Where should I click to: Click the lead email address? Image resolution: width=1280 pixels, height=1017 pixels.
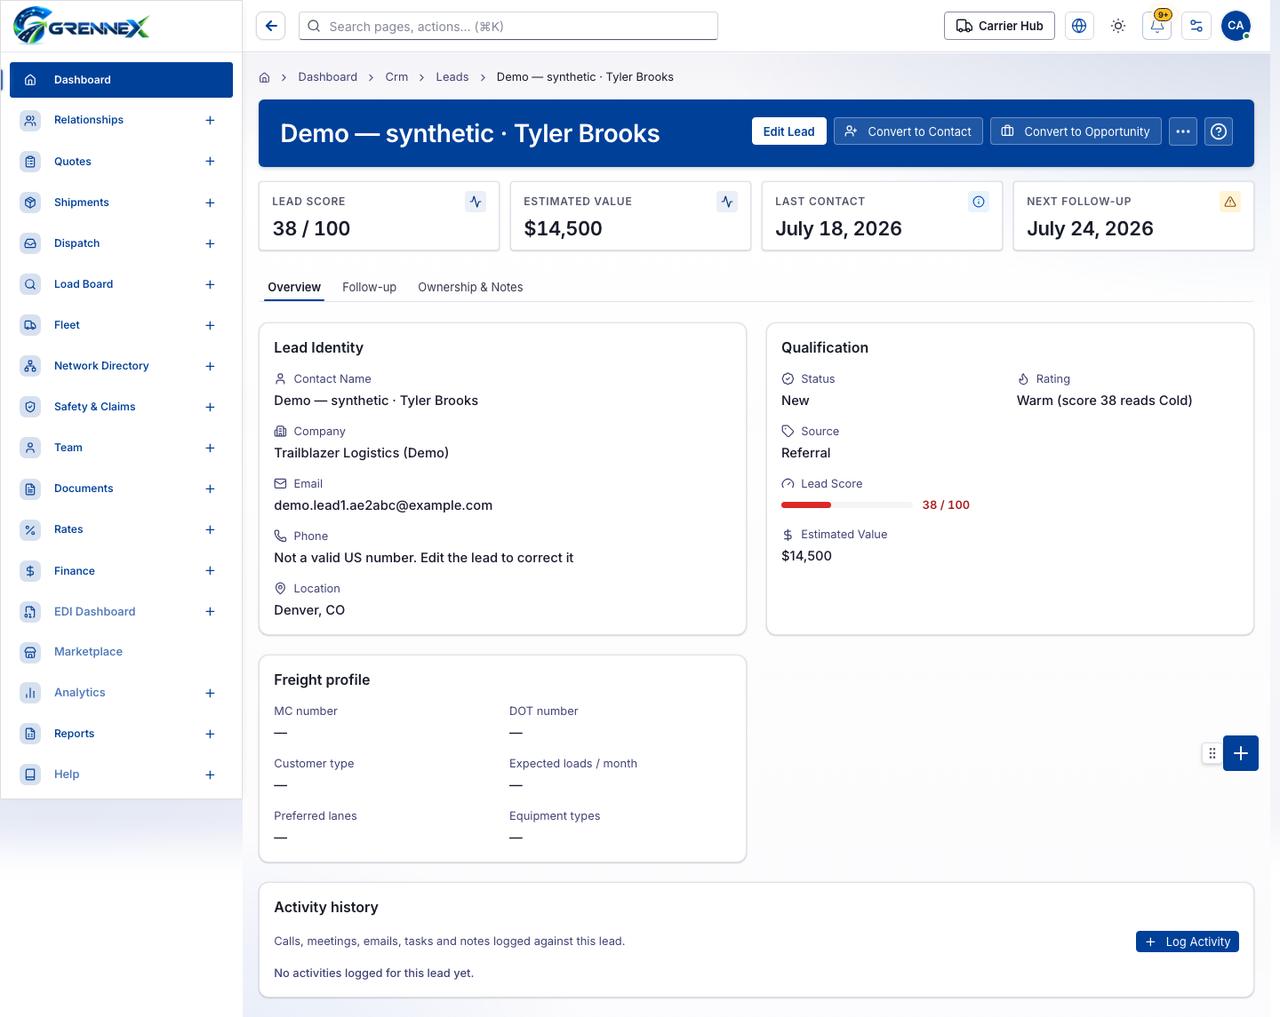click(x=383, y=505)
